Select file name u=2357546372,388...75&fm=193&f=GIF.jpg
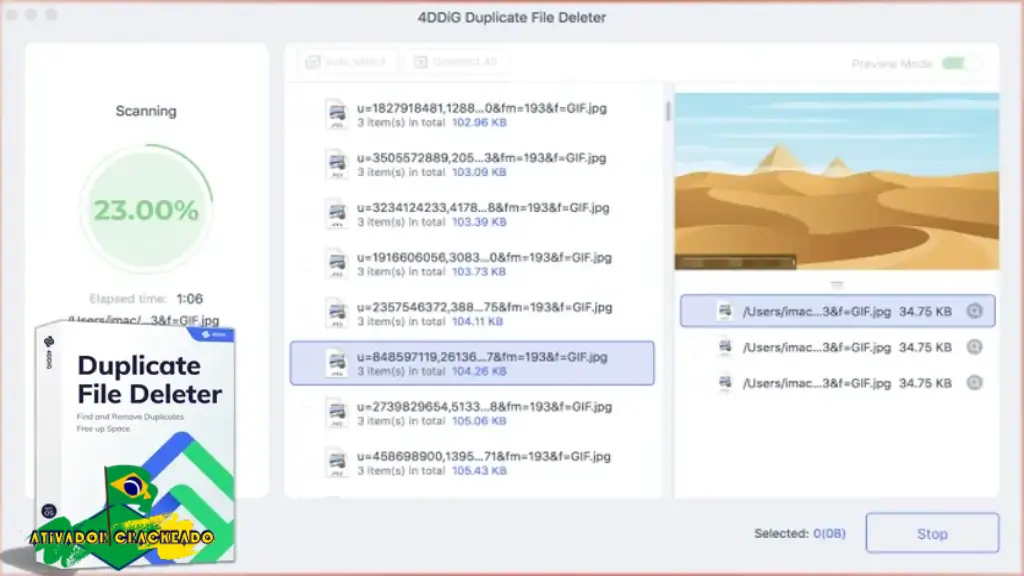Screen dimensions: 1024x576 point(485,307)
